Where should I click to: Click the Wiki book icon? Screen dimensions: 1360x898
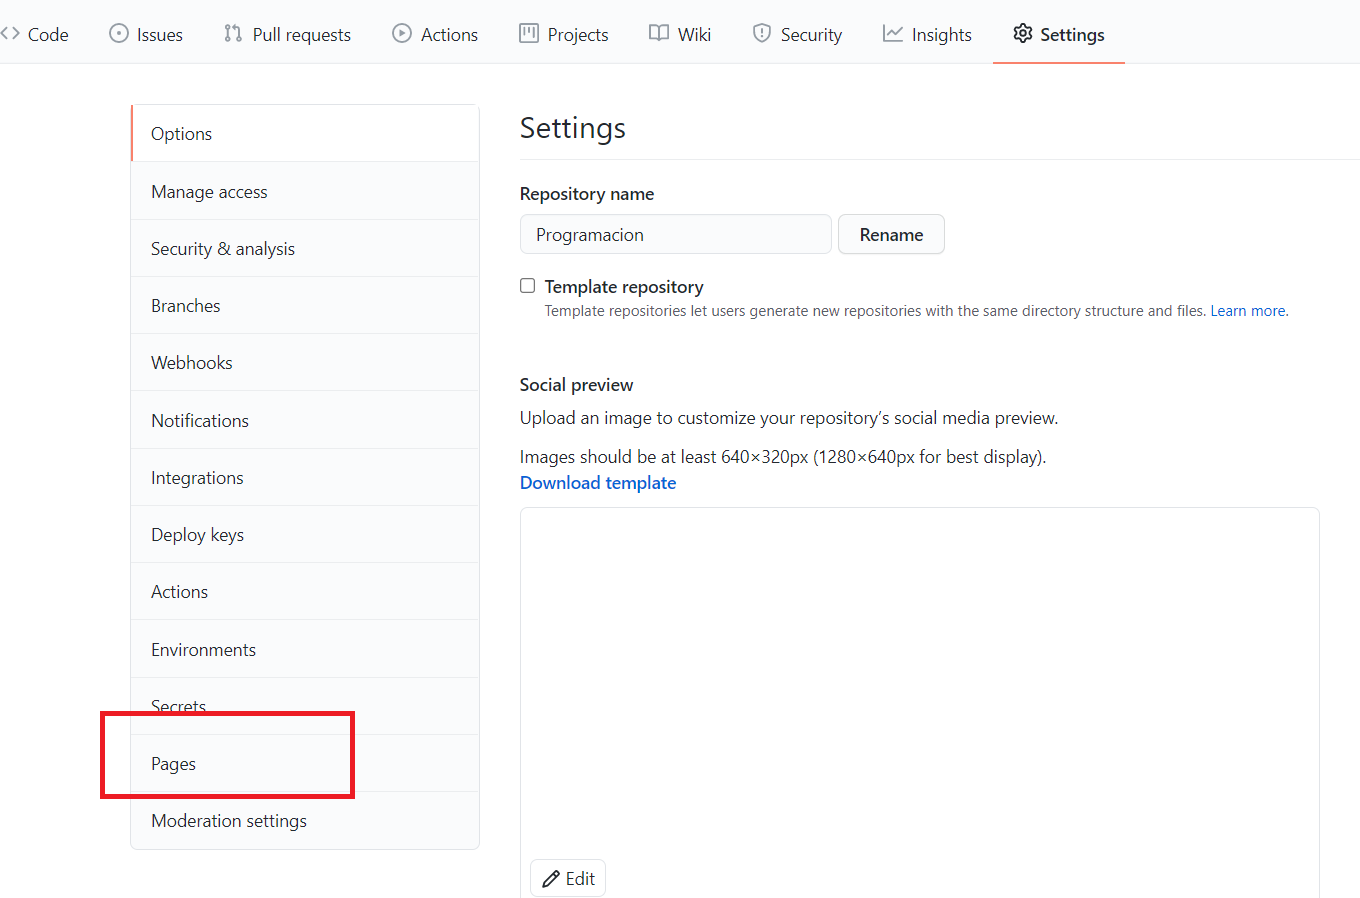click(x=659, y=33)
